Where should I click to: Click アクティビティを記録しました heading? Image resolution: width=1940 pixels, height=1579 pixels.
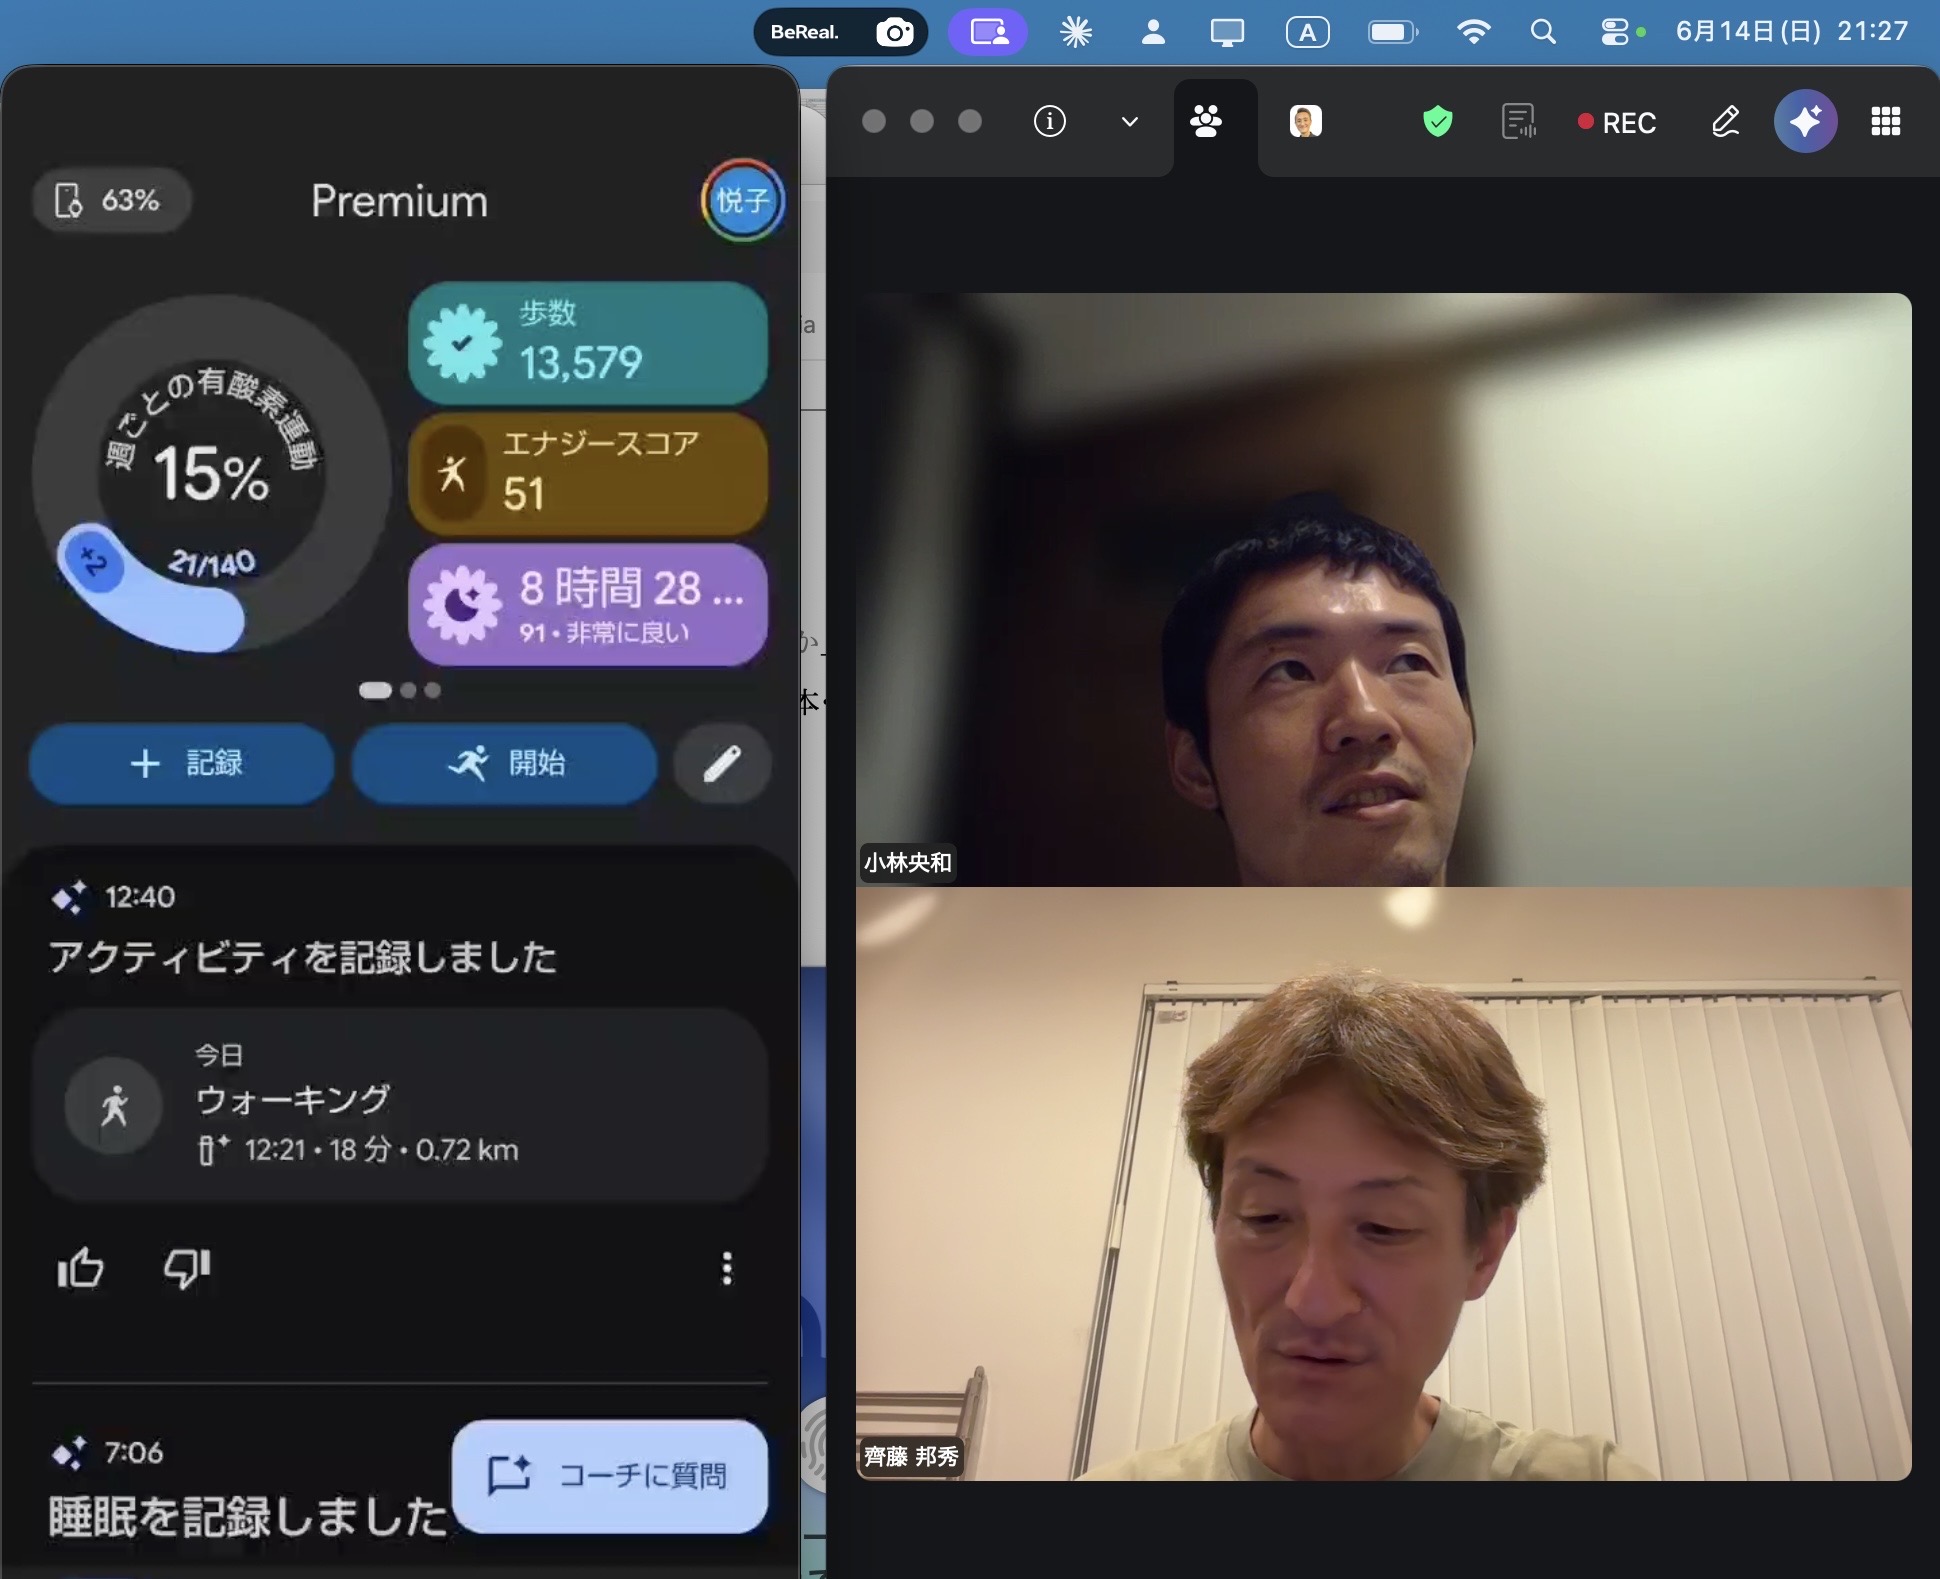[302, 957]
